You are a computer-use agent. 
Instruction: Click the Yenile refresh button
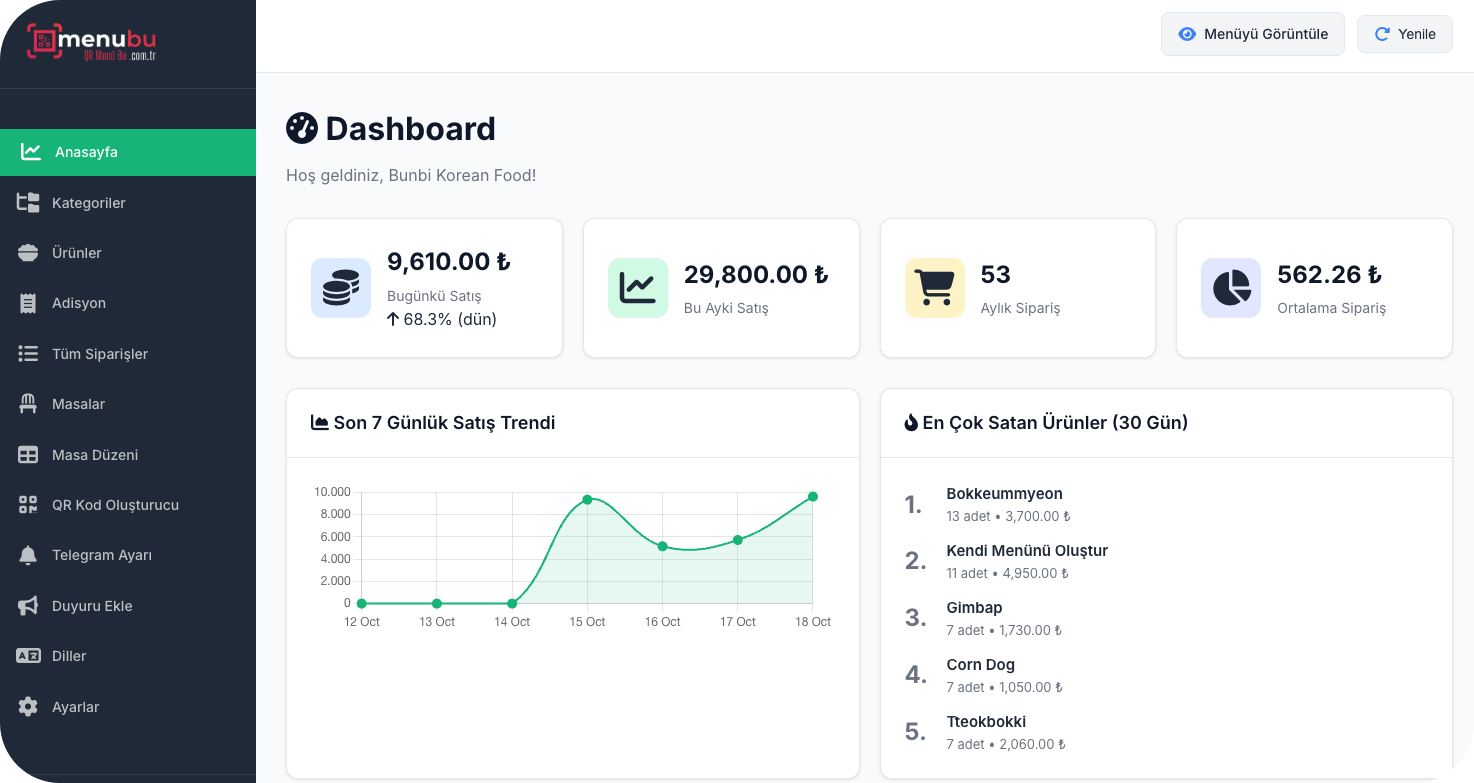pos(1404,34)
